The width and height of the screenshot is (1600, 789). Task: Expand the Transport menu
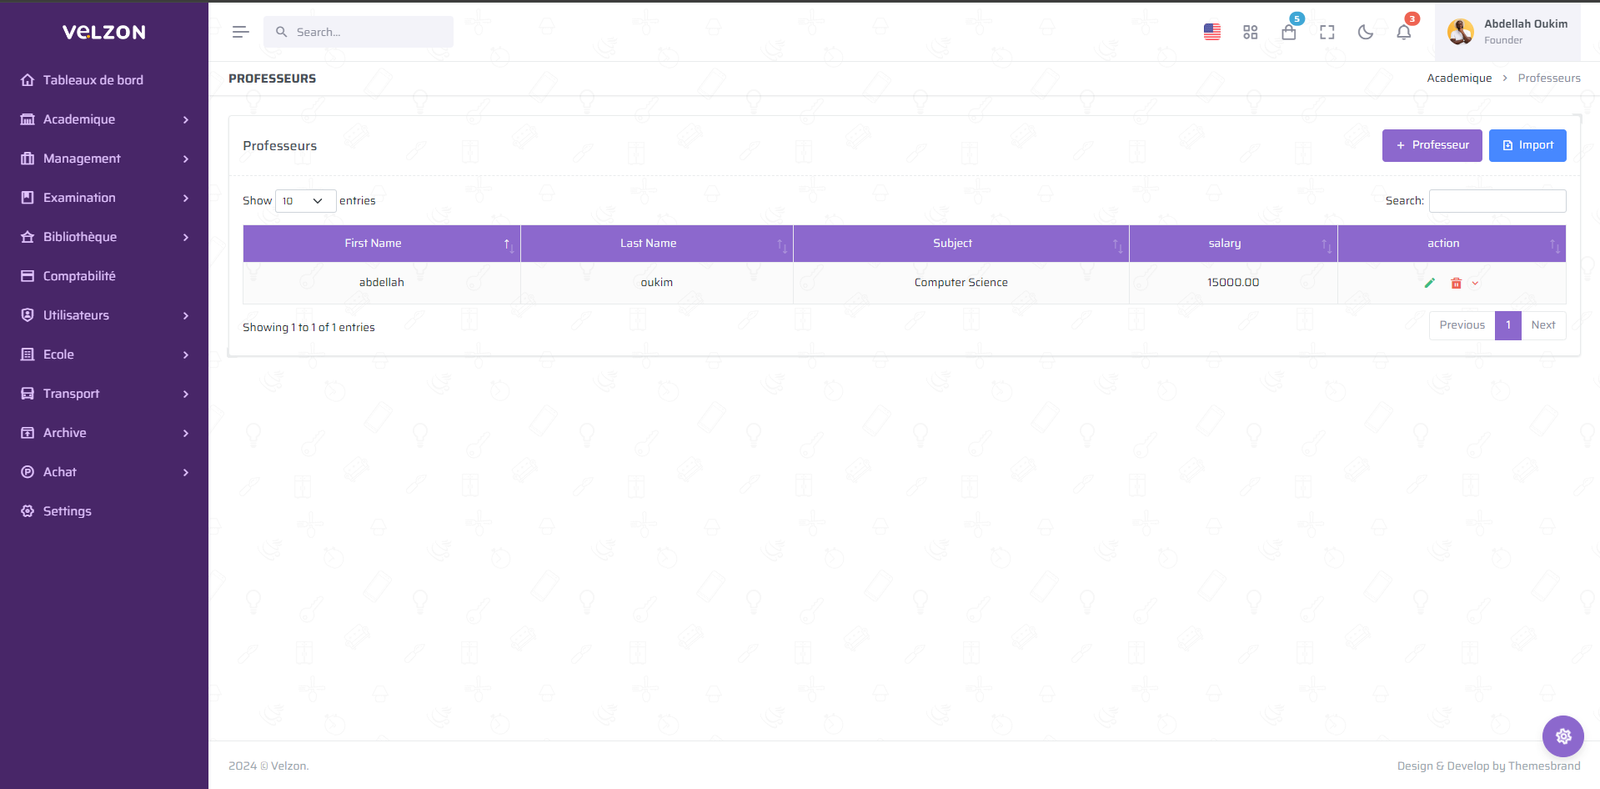tap(104, 393)
